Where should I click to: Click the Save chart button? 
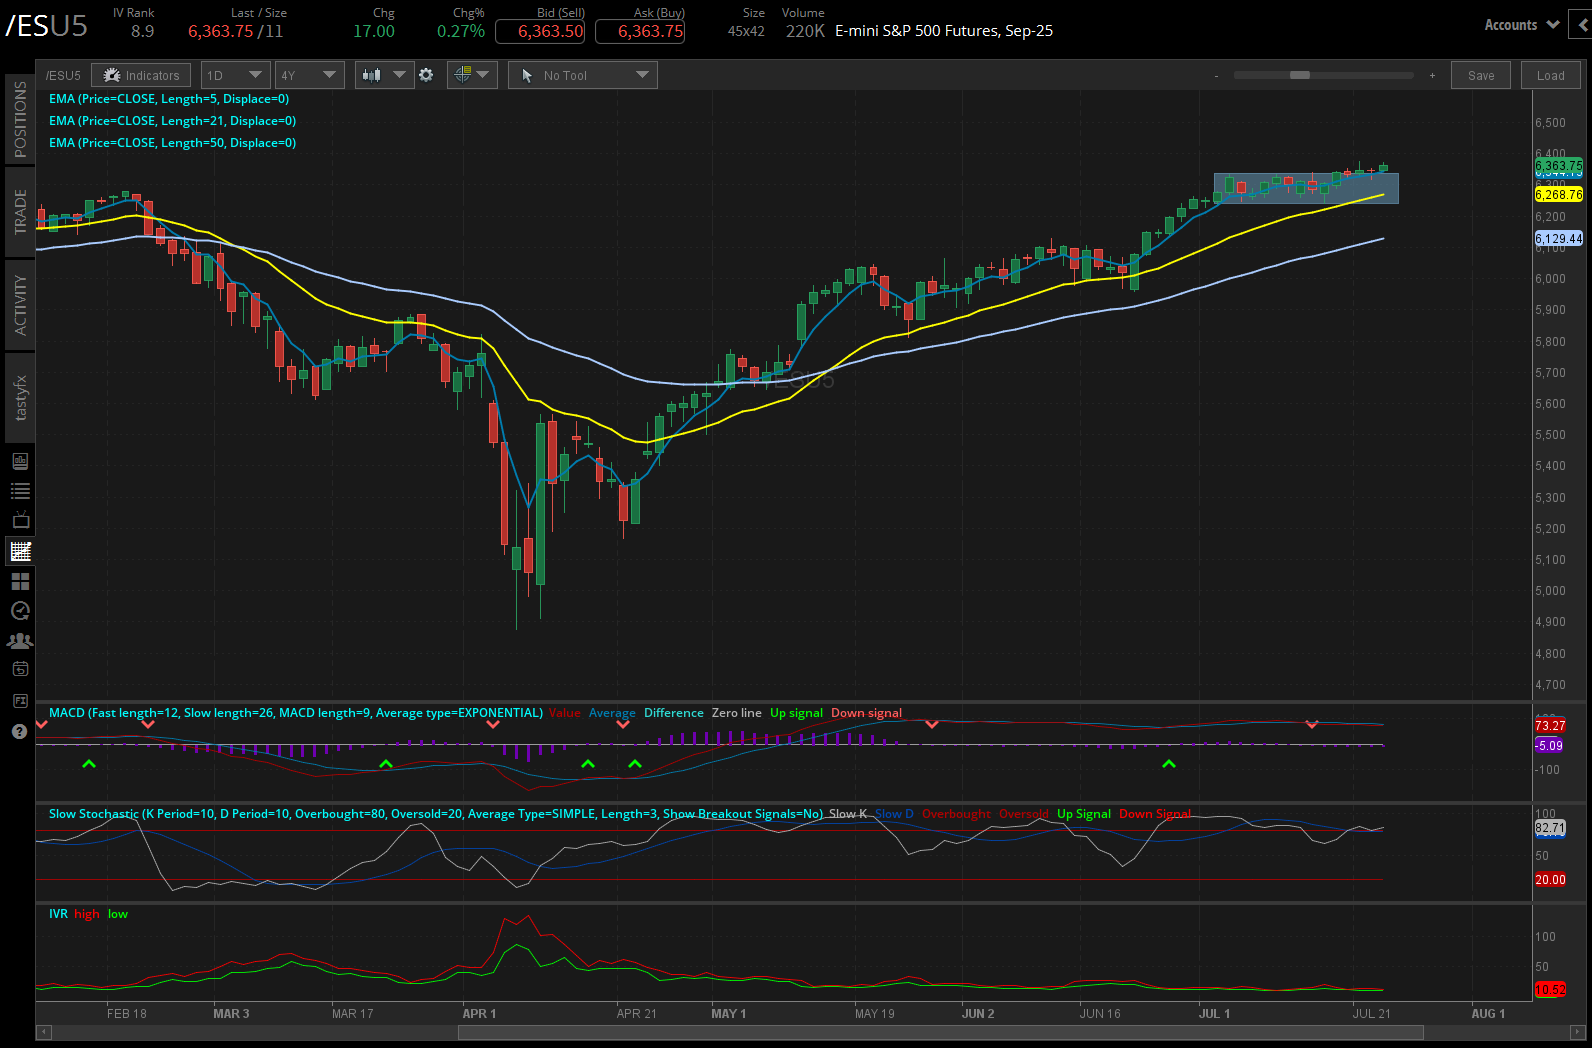tap(1481, 75)
